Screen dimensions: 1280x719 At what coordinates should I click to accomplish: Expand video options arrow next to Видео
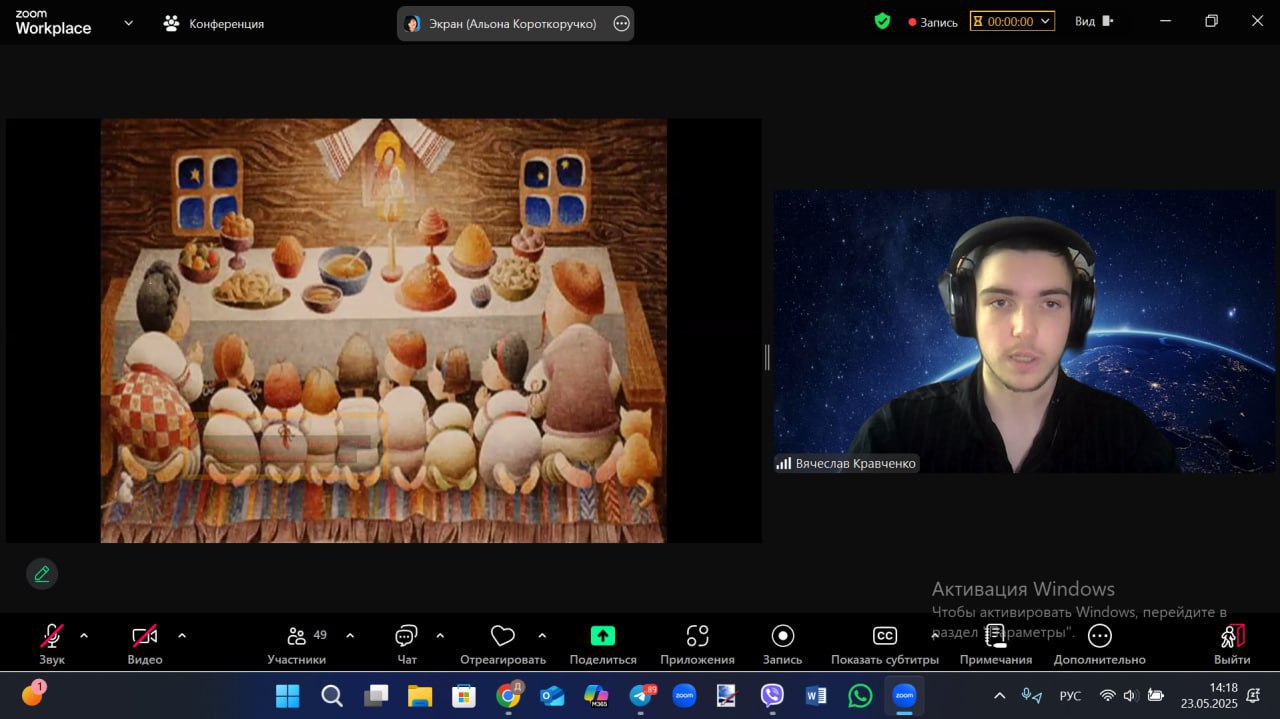tap(182, 635)
